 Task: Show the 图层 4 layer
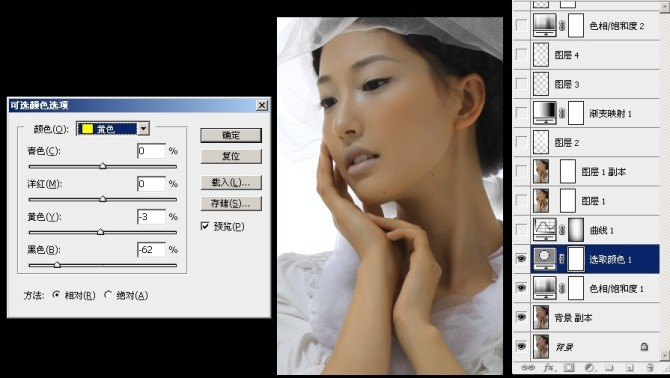coord(521,55)
